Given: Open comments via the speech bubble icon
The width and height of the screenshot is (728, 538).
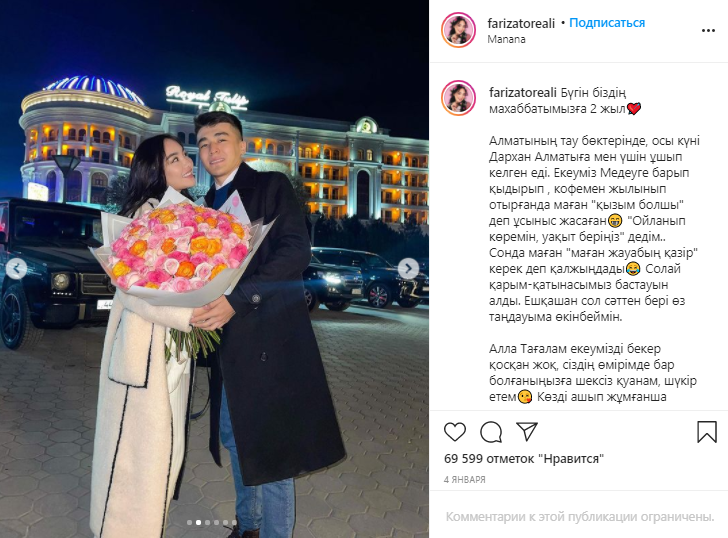Looking at the screenshot, I should pyautogui.click(x=491, y=432).
